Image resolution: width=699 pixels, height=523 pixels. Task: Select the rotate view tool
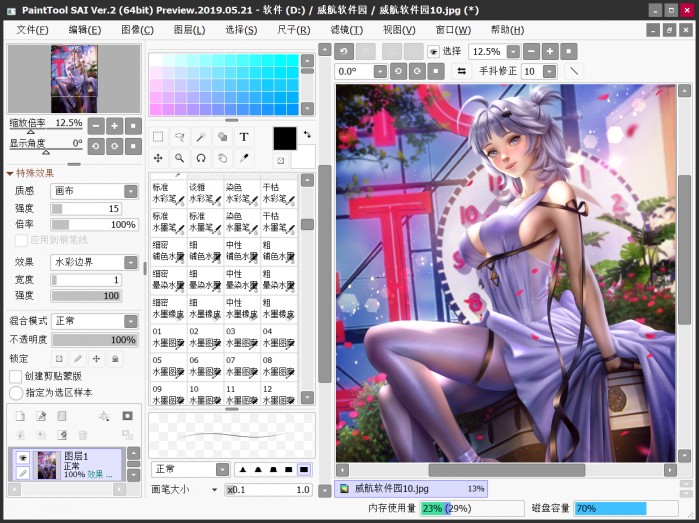click(x=201, y=158)
